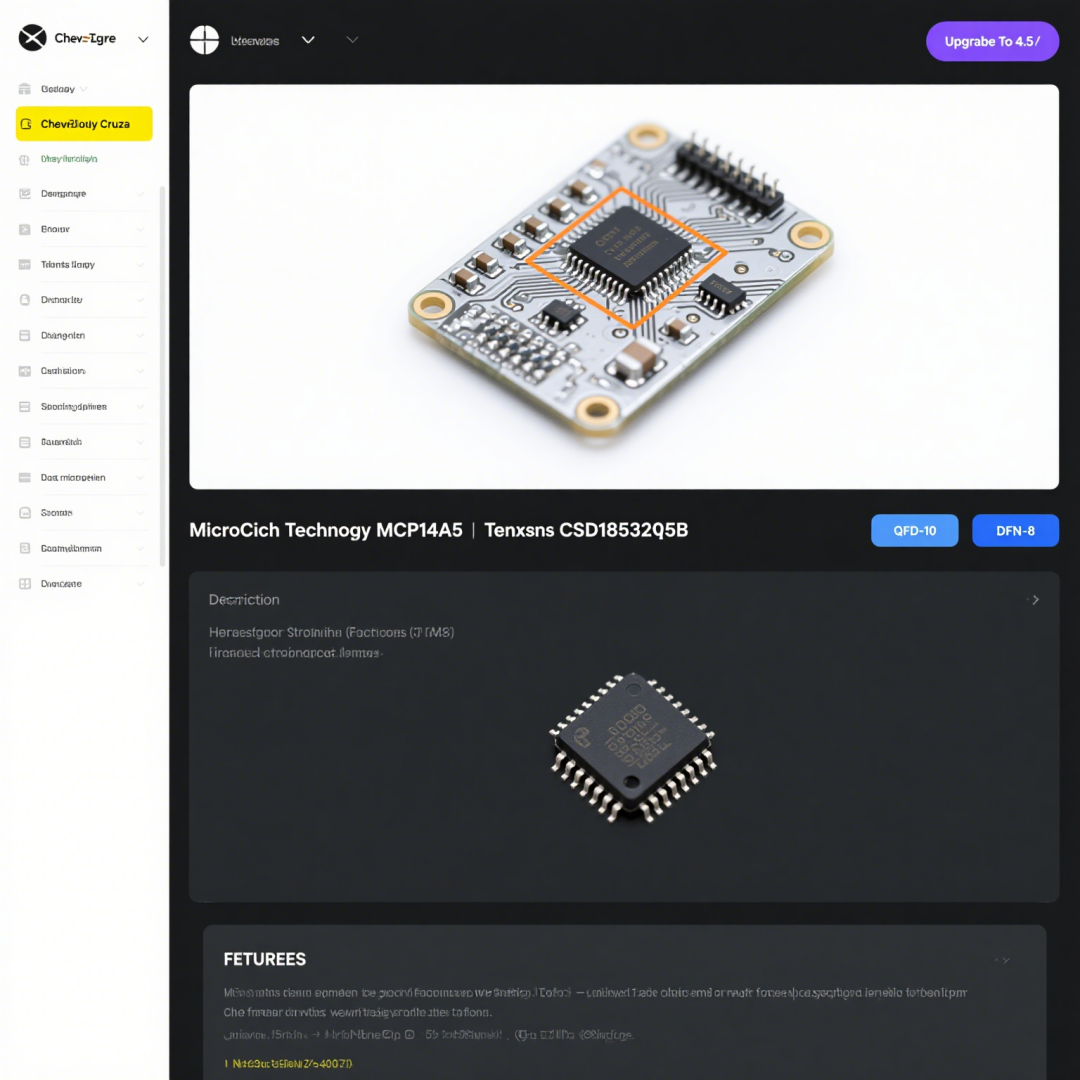Click the sidebar vertical scrollbar
1080x1080 pixels.
(x=163, y=375)
